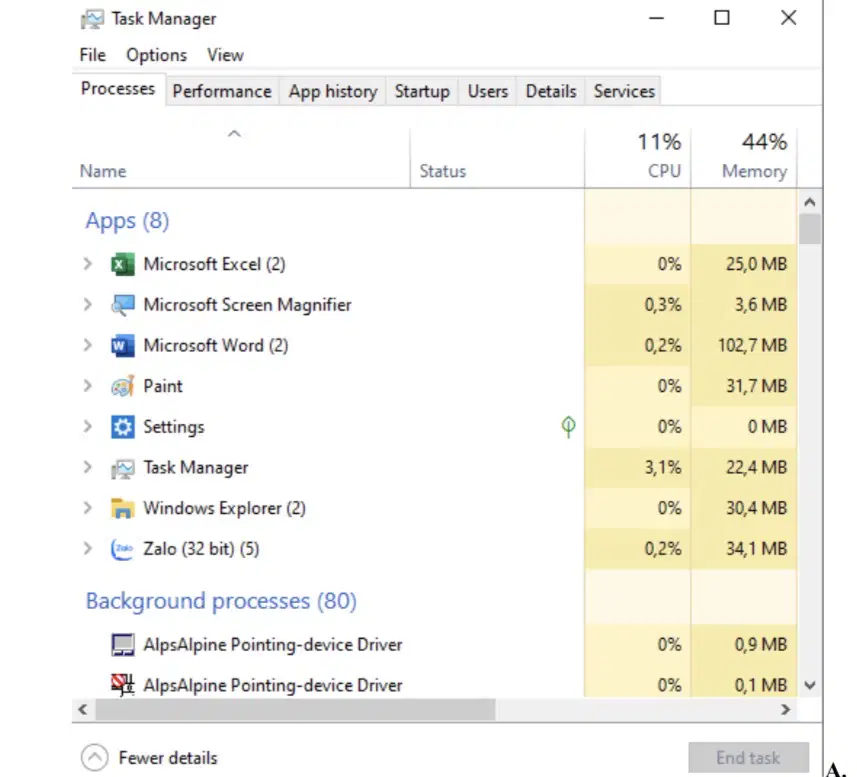Click the horizontal scrollbar thumb
Screen dimensions: 857x777
coord(295,710)
